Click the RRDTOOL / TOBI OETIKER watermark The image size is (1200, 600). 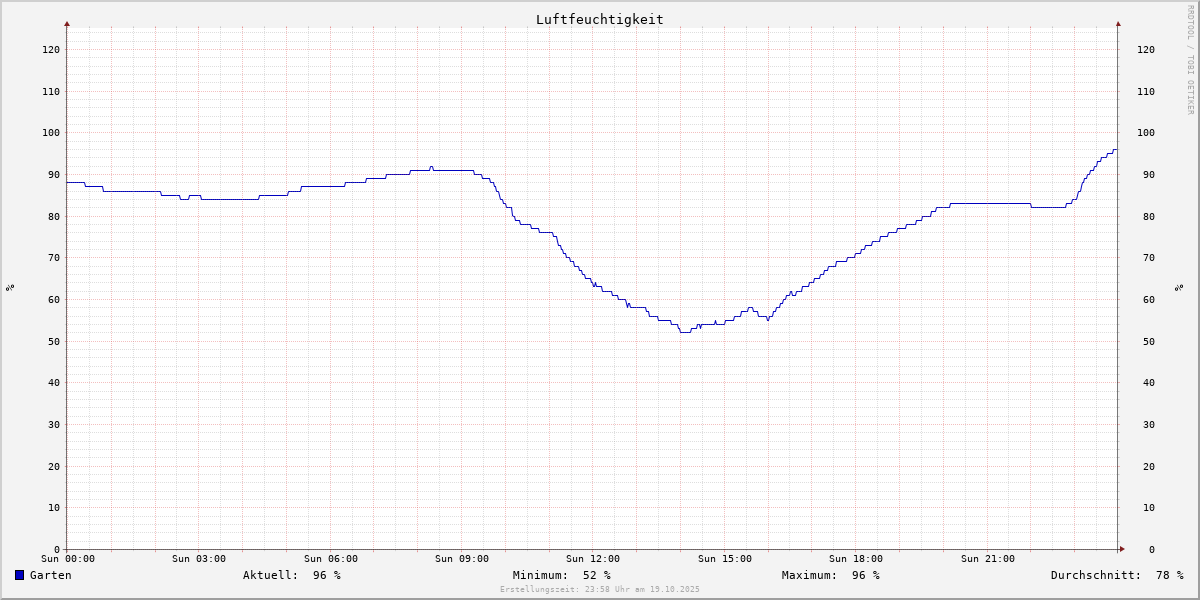point(1190,60)
